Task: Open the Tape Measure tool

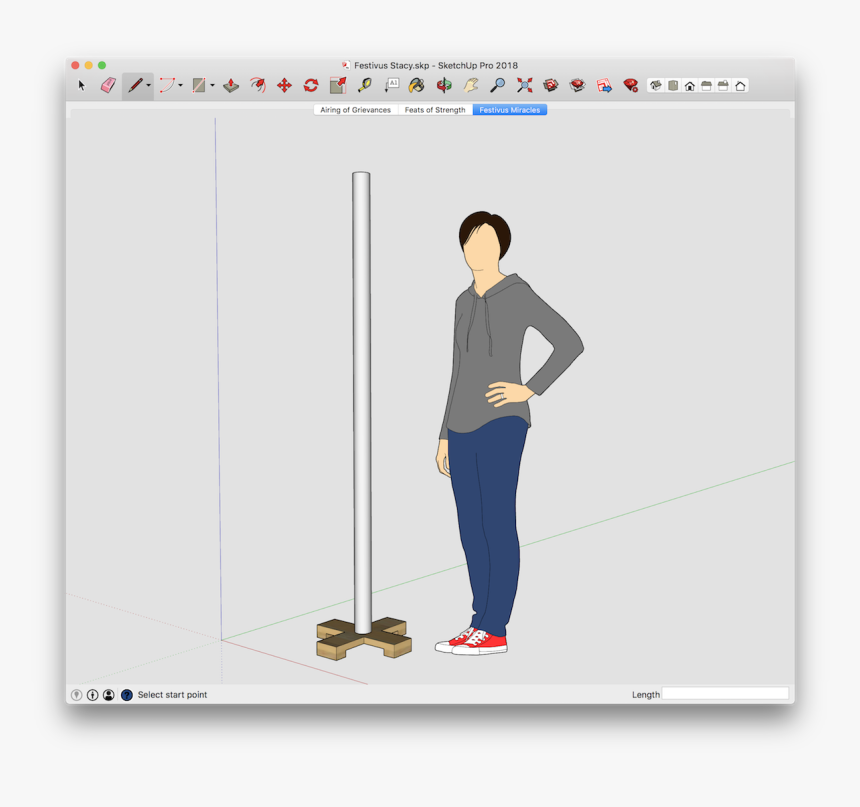Action: [366, 86]
